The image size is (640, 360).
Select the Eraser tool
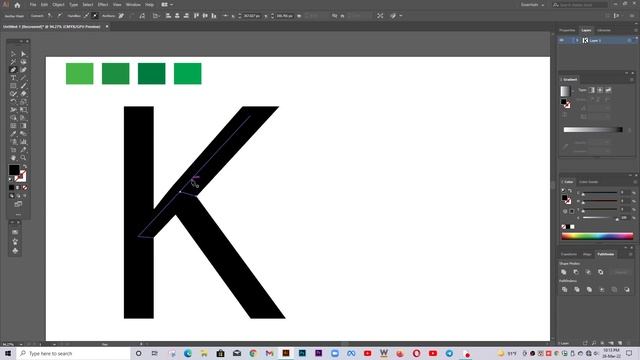pyautogui.click(x=23, y=94)
